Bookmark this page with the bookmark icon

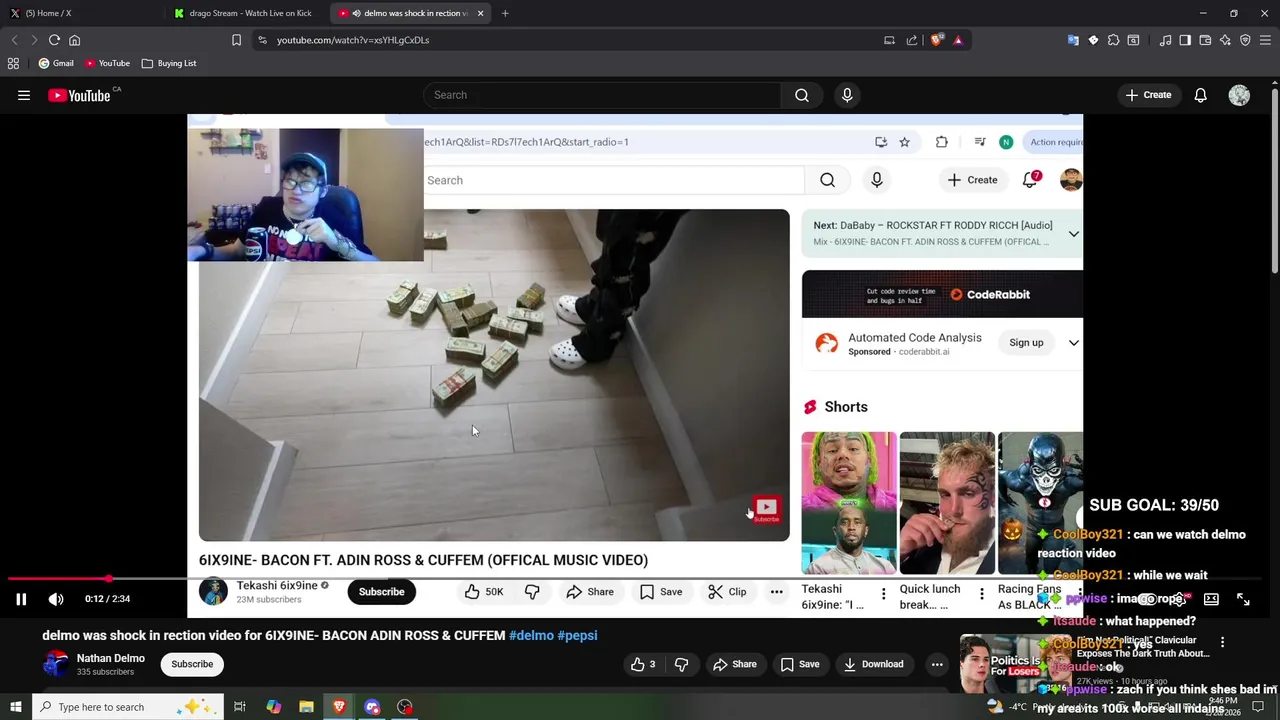(236, 40)
